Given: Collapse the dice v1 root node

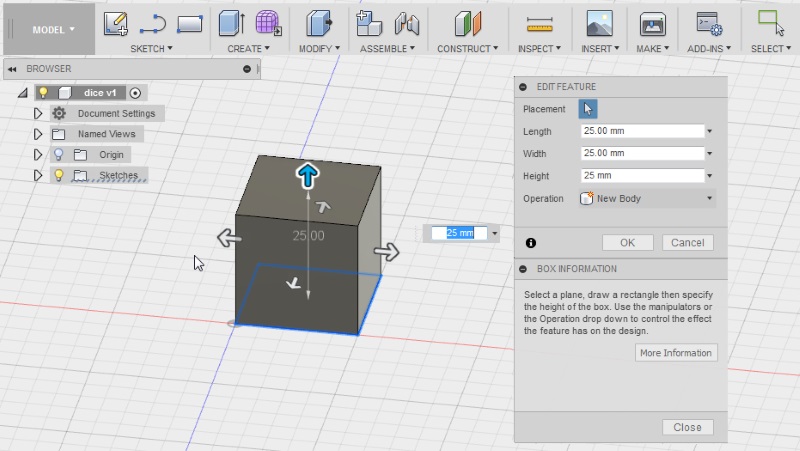Looking at the screenshot, I should 22,93.
